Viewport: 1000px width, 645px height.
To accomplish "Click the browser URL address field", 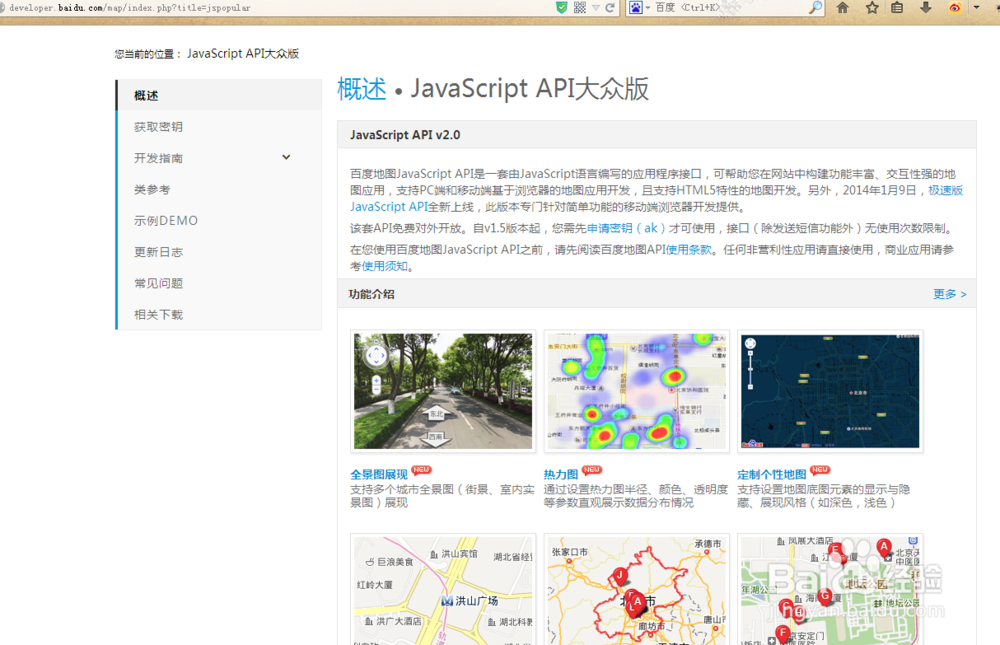I will (x=274, y=8).
